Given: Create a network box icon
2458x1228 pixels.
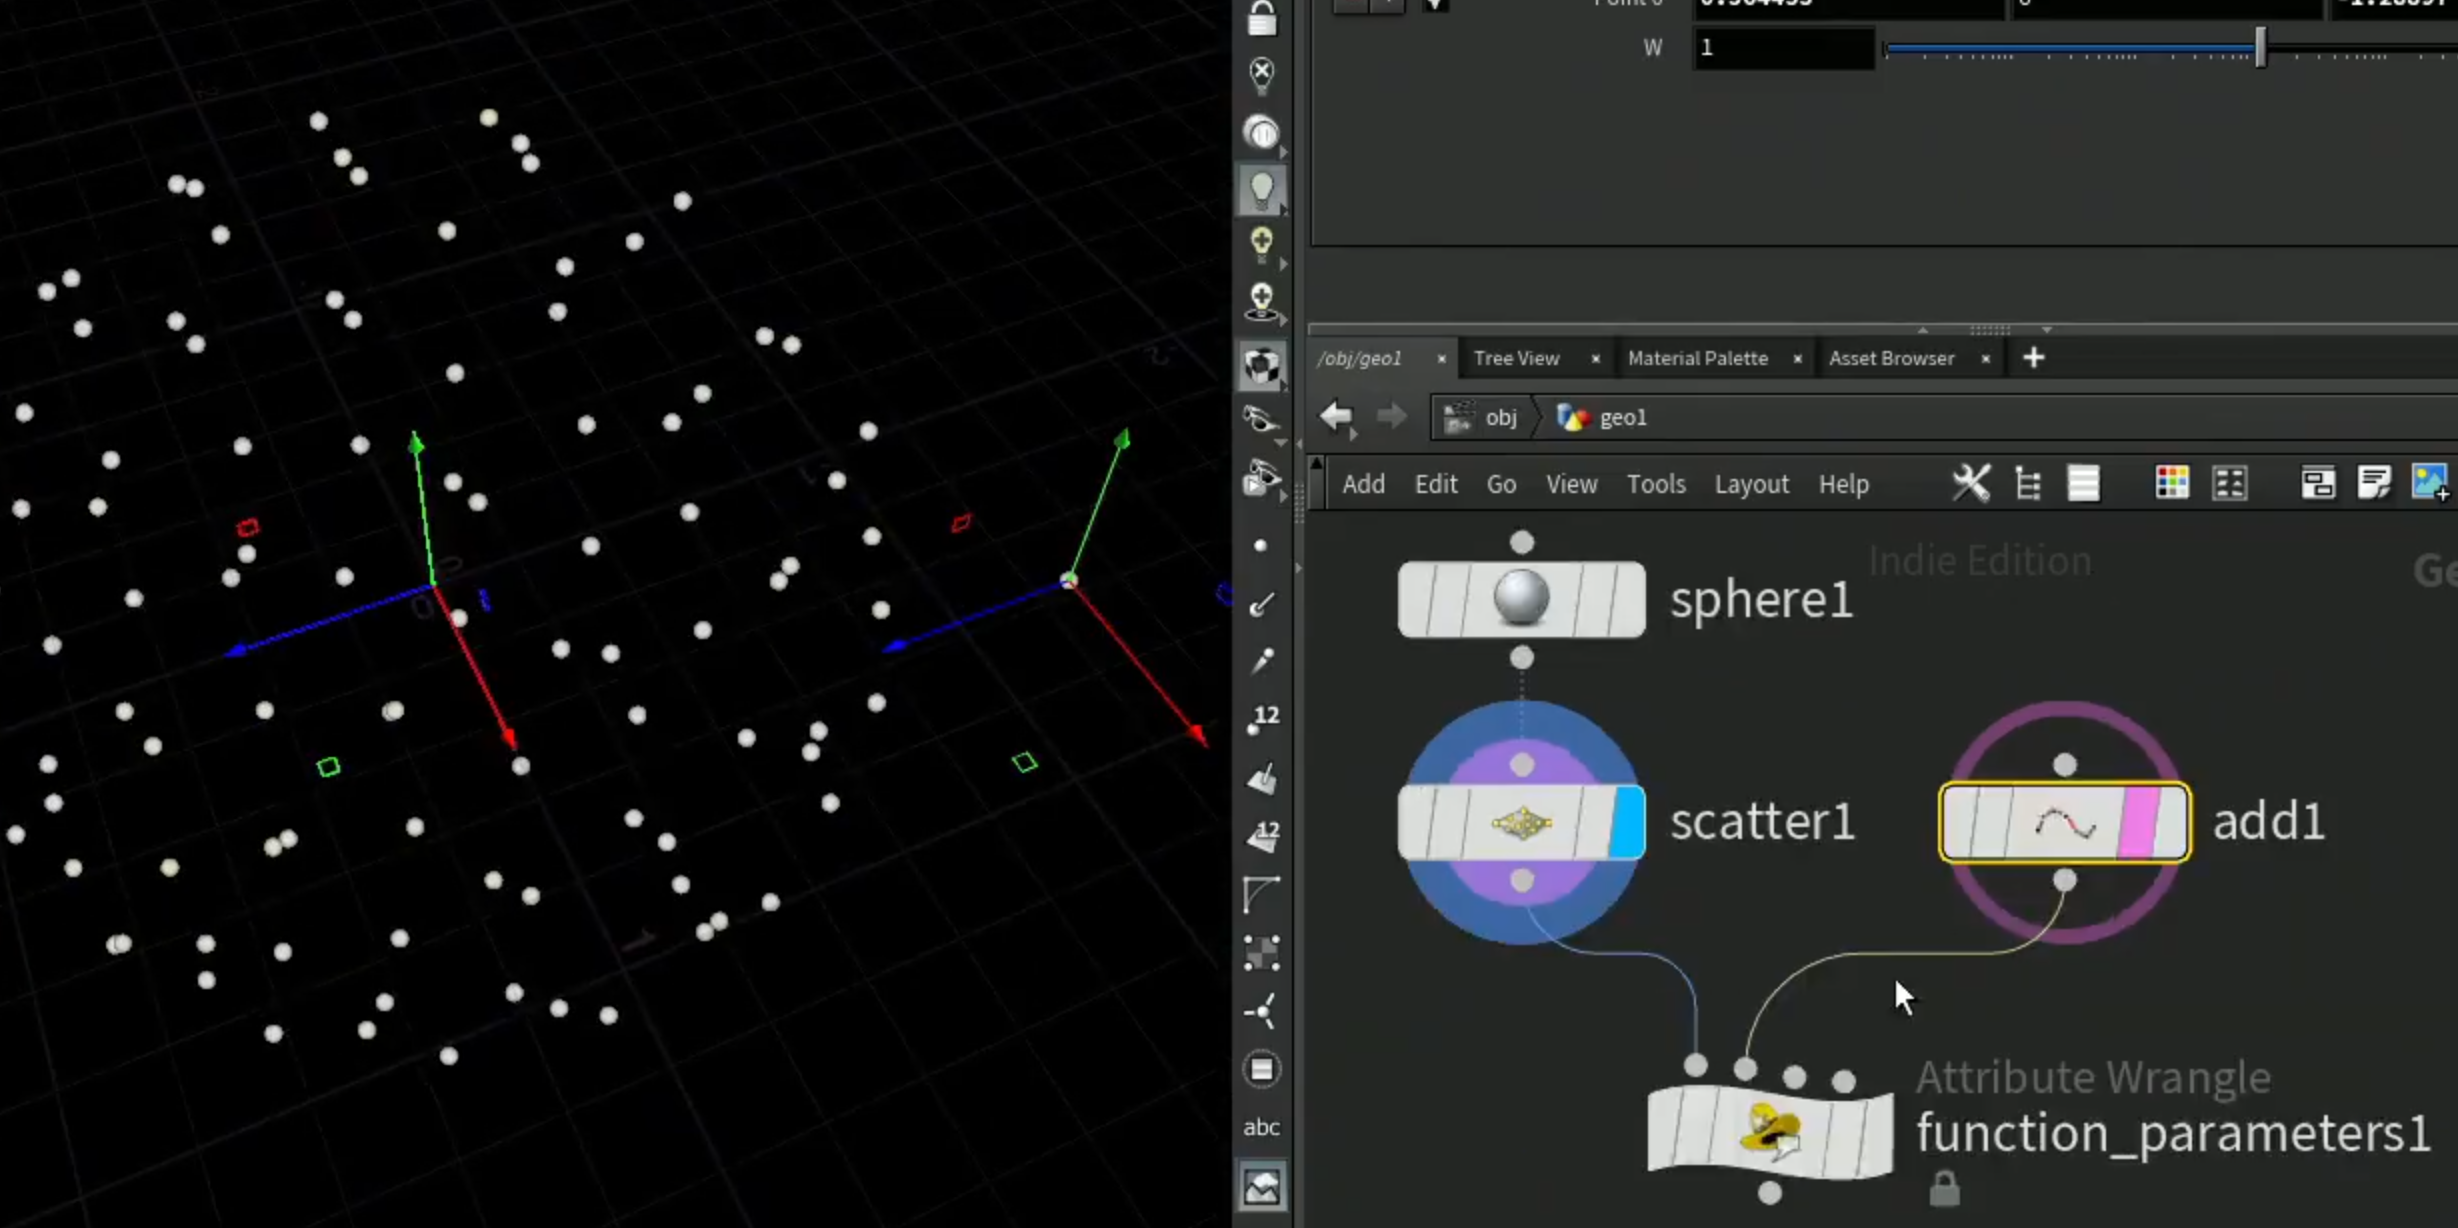Looking at the screenshot, I should click(2318, 484).
